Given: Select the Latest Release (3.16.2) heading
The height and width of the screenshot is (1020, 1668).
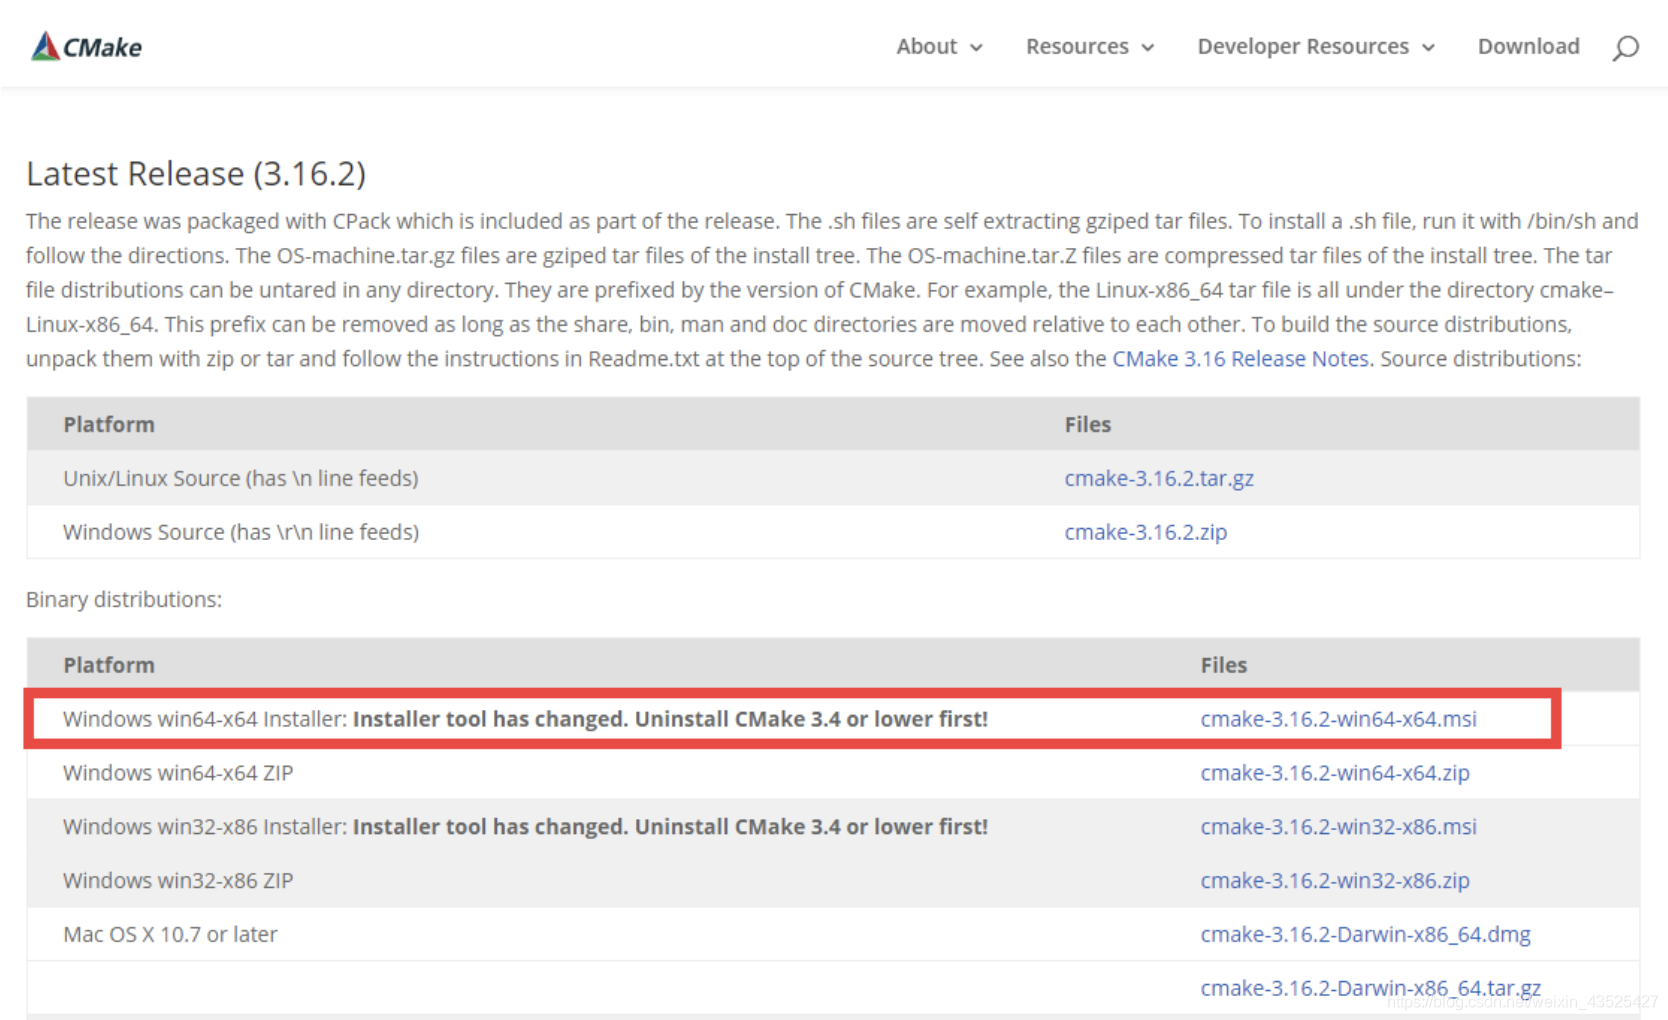Looking at the screenshot, I should click(x=196, y=174).
